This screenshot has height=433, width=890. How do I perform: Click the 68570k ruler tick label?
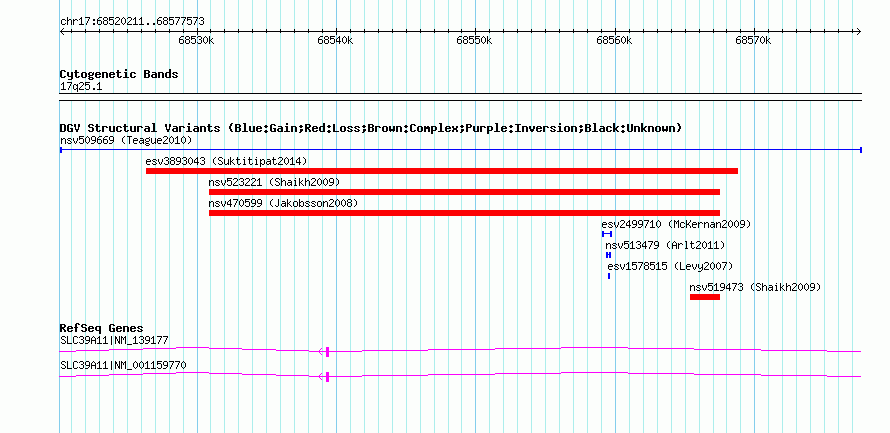click(753, 40)
